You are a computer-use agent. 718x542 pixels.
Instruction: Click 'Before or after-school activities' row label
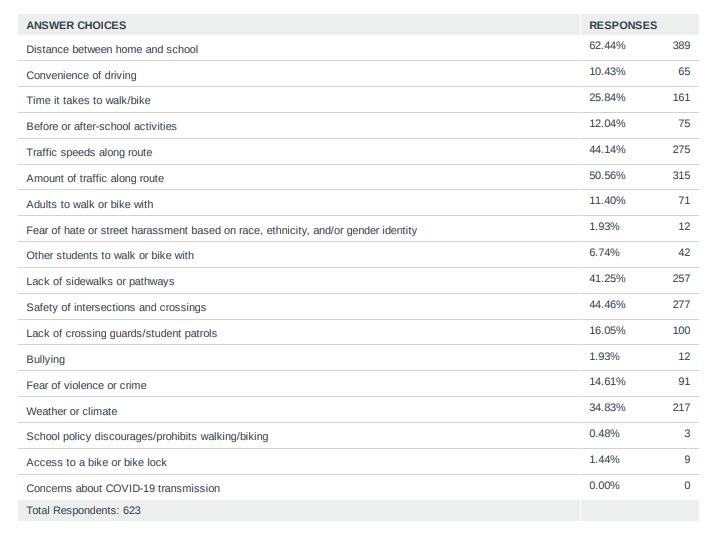tap(101, 127)
